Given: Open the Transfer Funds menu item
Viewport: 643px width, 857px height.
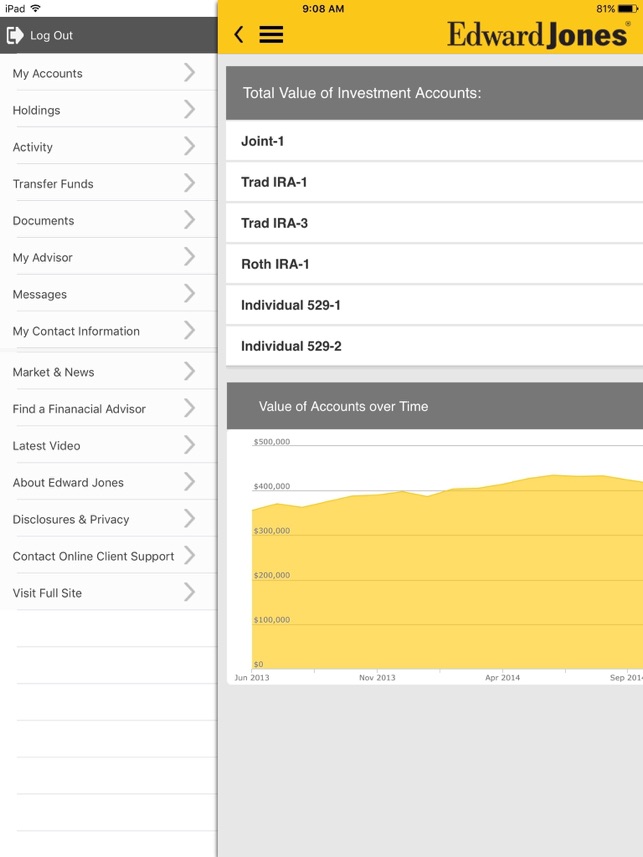Looking at the screenshot, I should pos(108,183).
